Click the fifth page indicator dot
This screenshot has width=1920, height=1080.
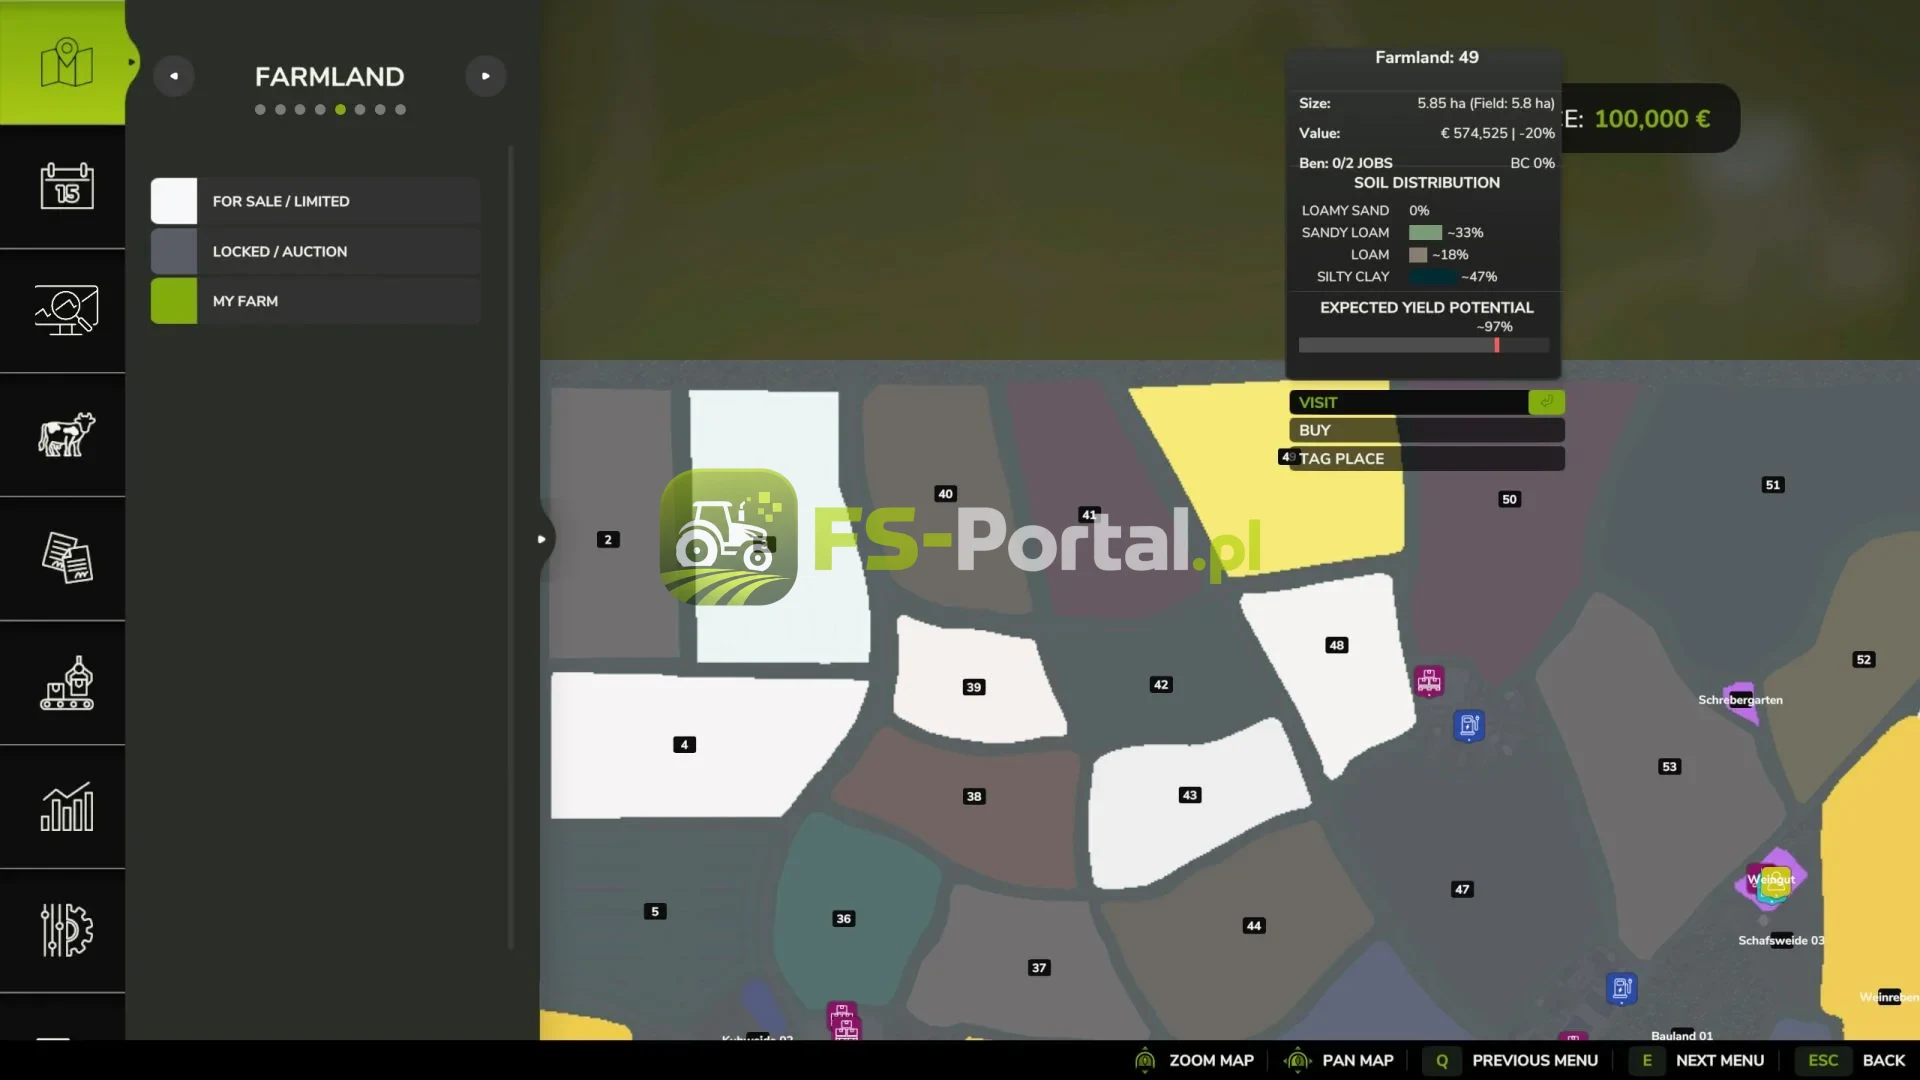point(340,110)
